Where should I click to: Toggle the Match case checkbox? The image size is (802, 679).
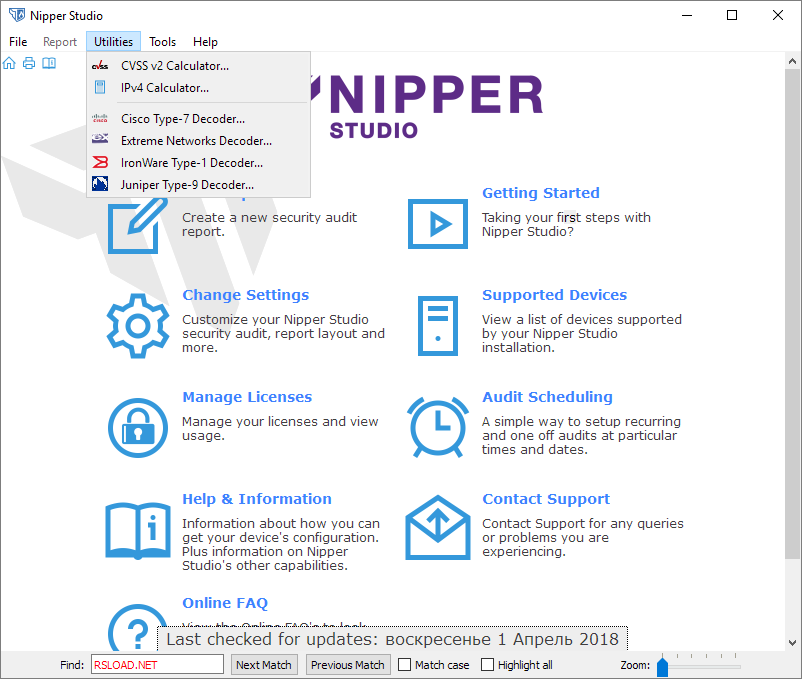(x=405, y=665)
